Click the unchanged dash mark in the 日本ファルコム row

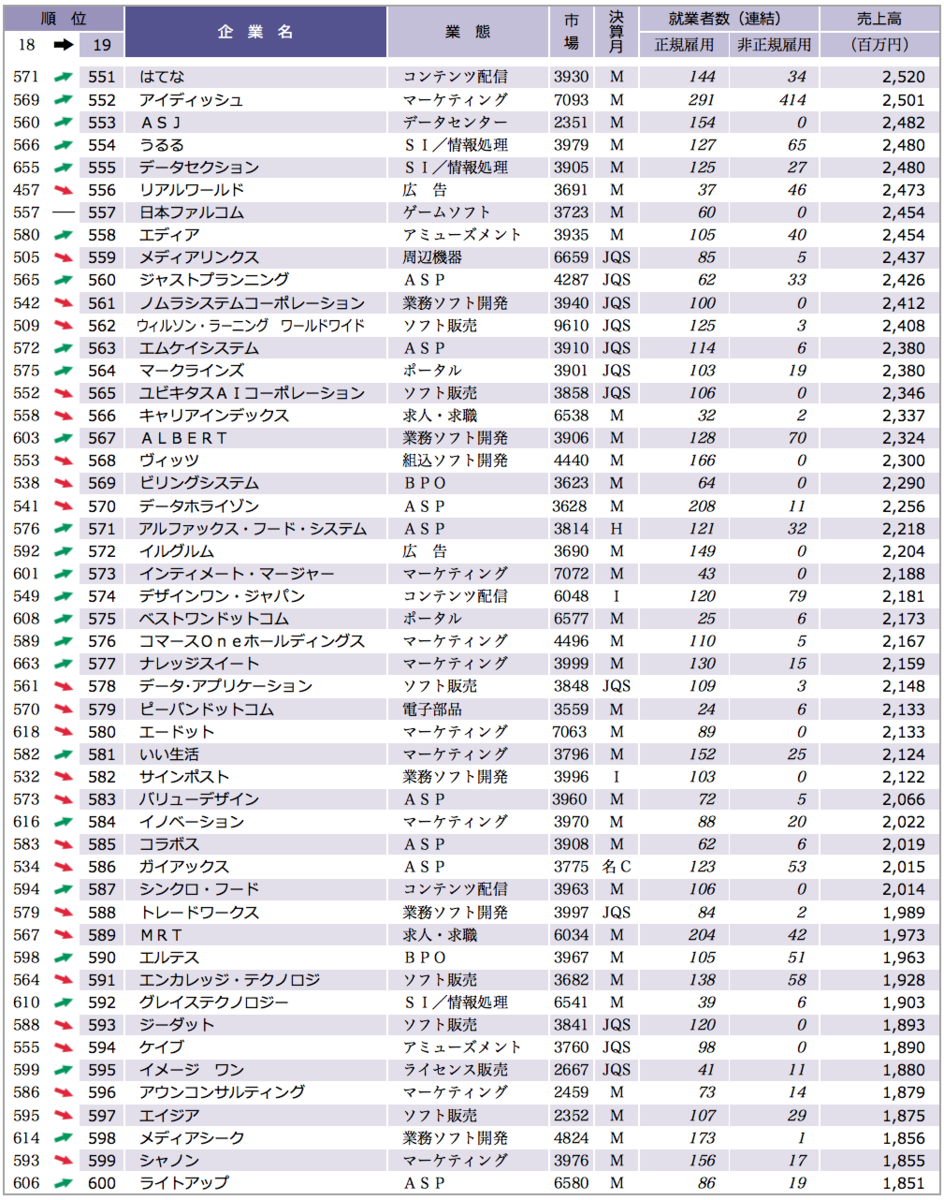click(x=64, y=213)
